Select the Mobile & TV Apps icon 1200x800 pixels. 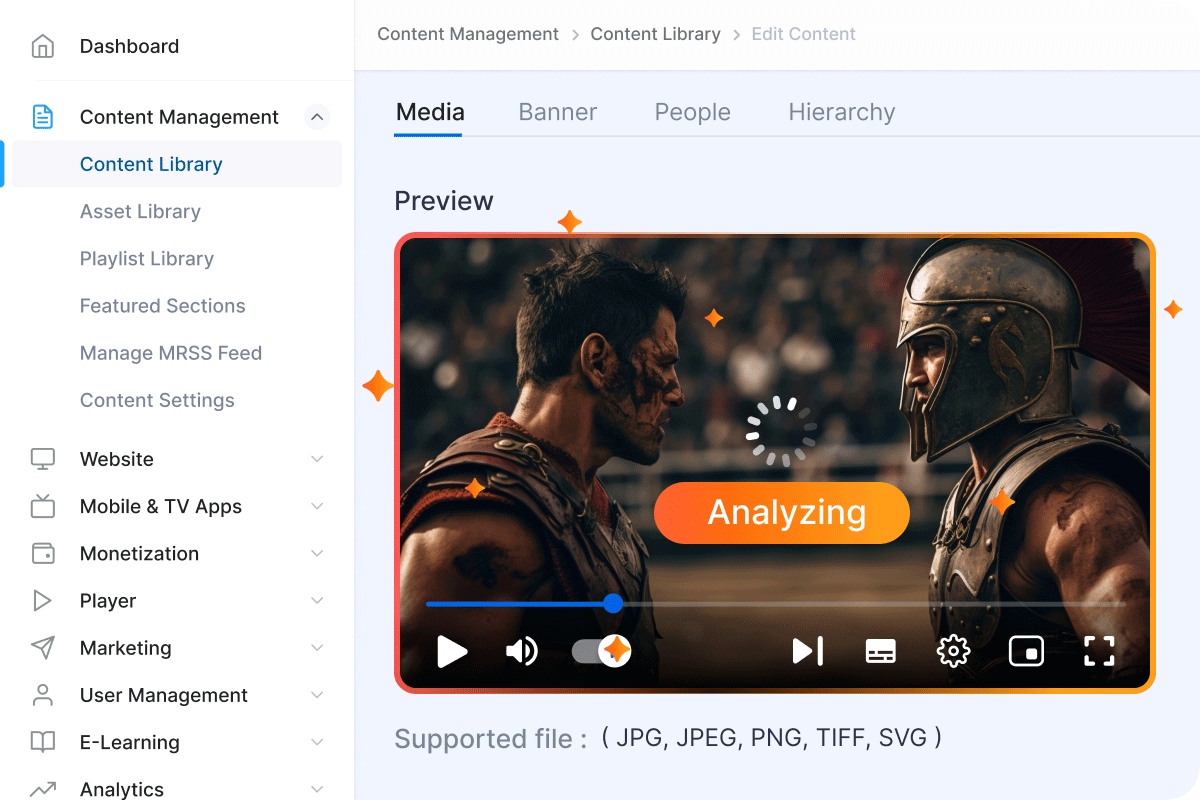[42, 506]
